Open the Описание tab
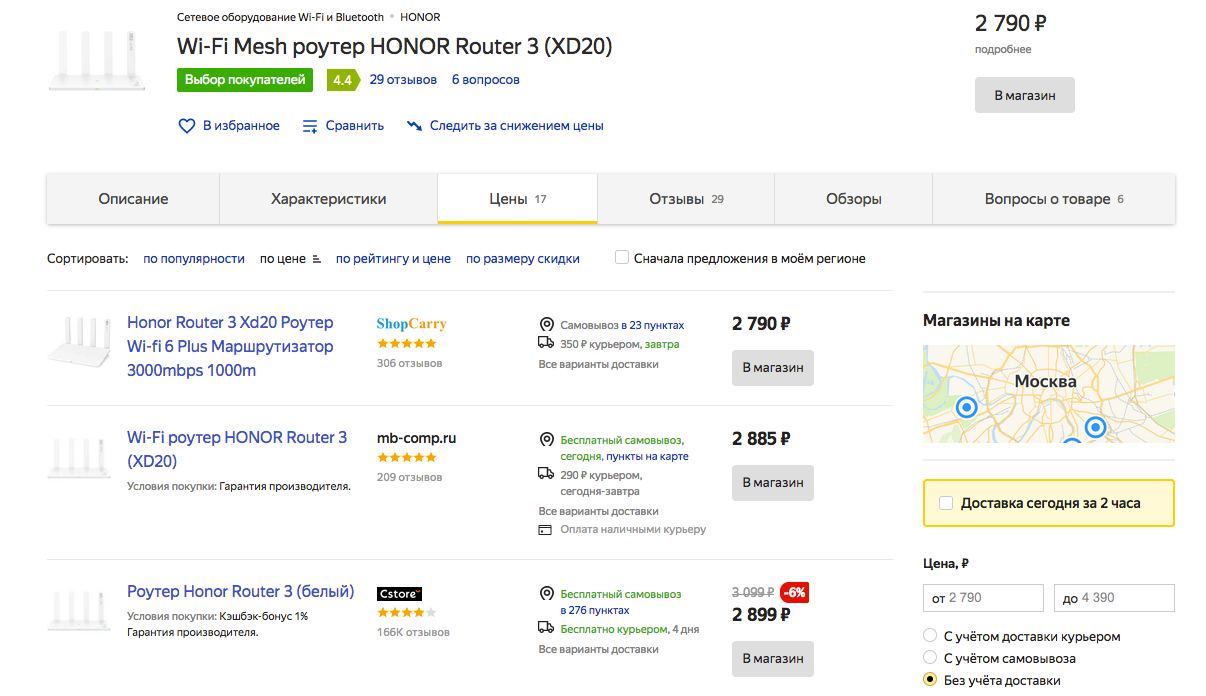The height and width of the screenshot is (696, 1206). coord(133,199)
